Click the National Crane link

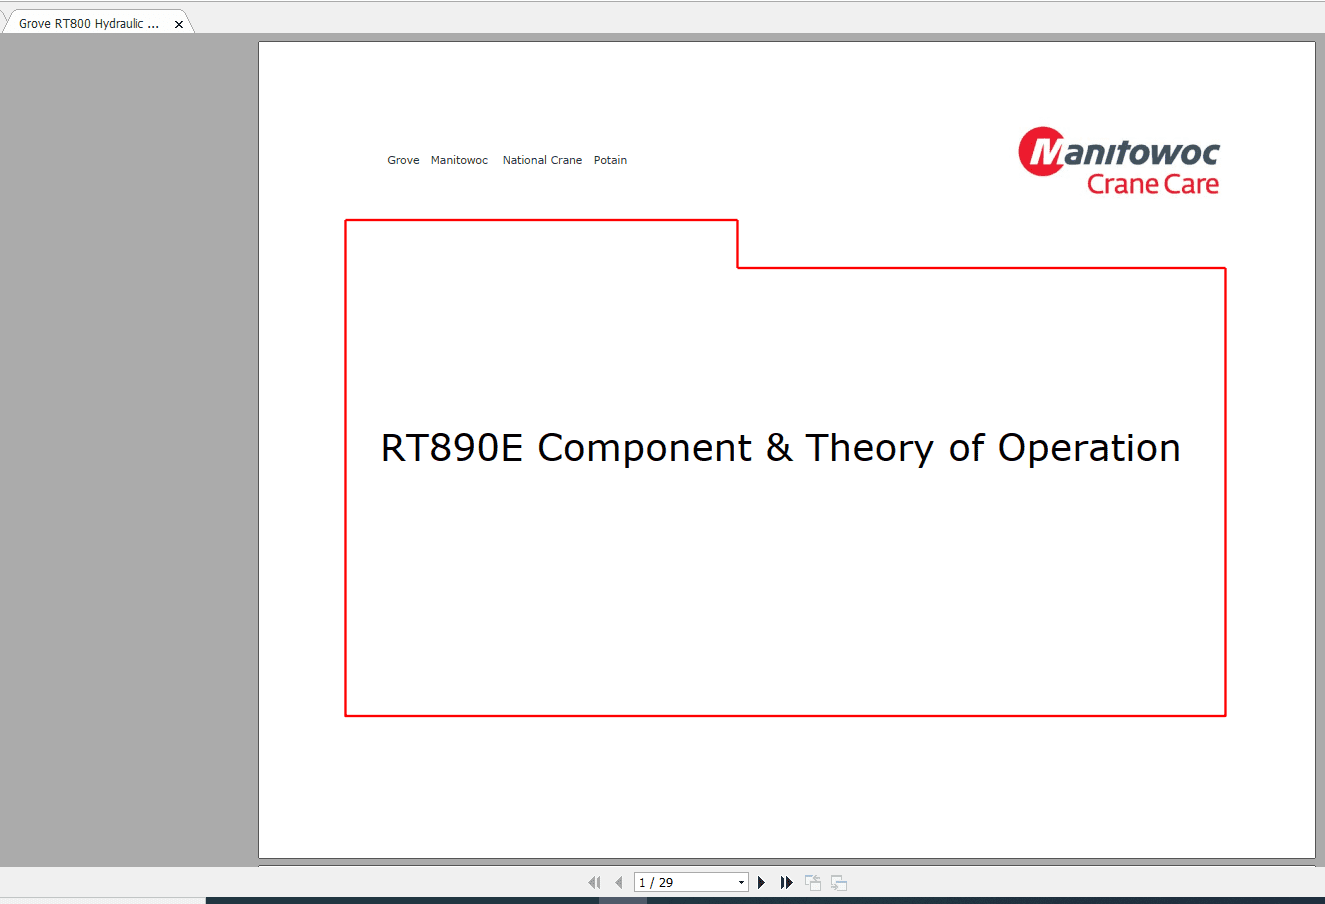(542, 160)
